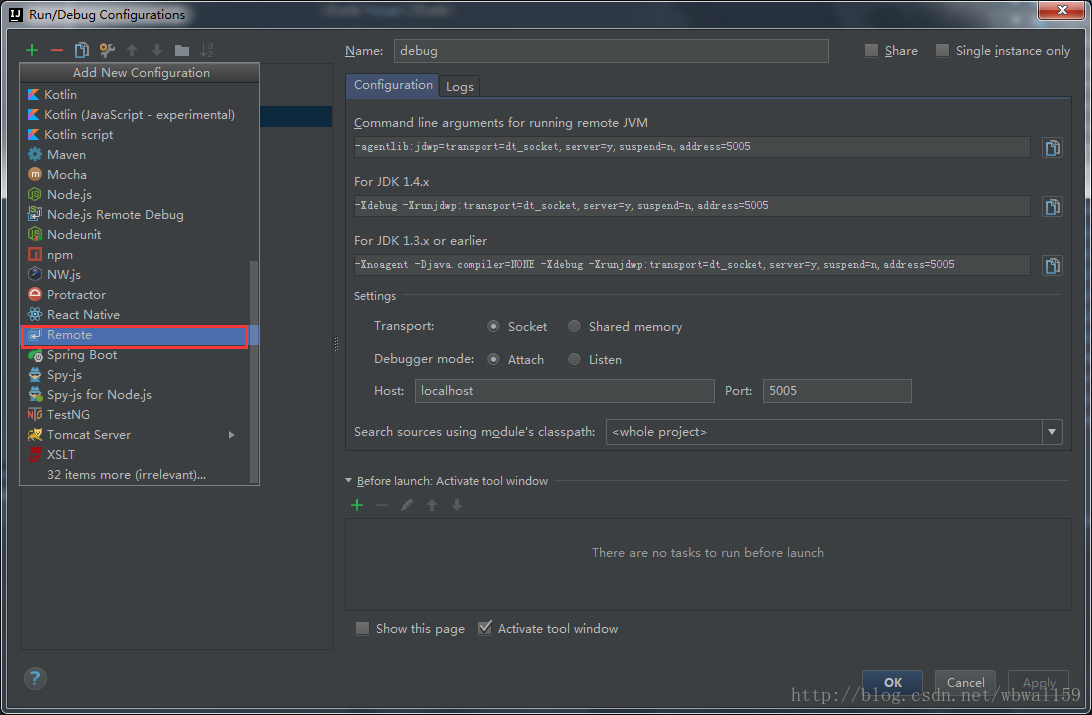Select React Native configuration type
Viewport: 1092px width, 715px height.
tap(136, 315)
